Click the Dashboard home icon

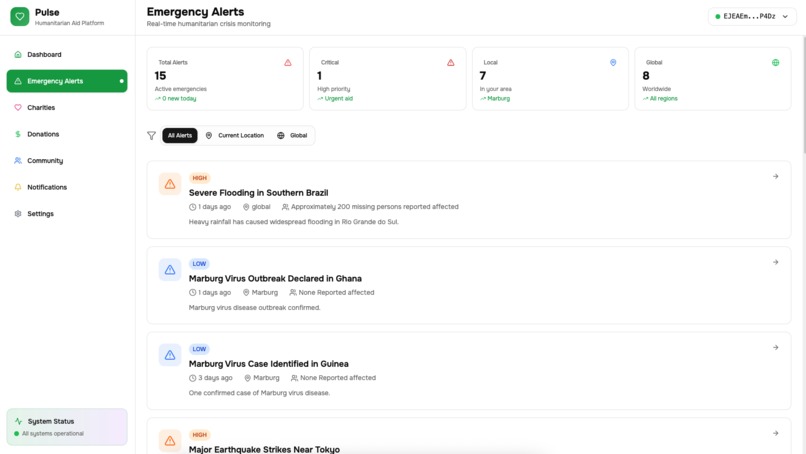pyautogui.click(x=18, y=55)
